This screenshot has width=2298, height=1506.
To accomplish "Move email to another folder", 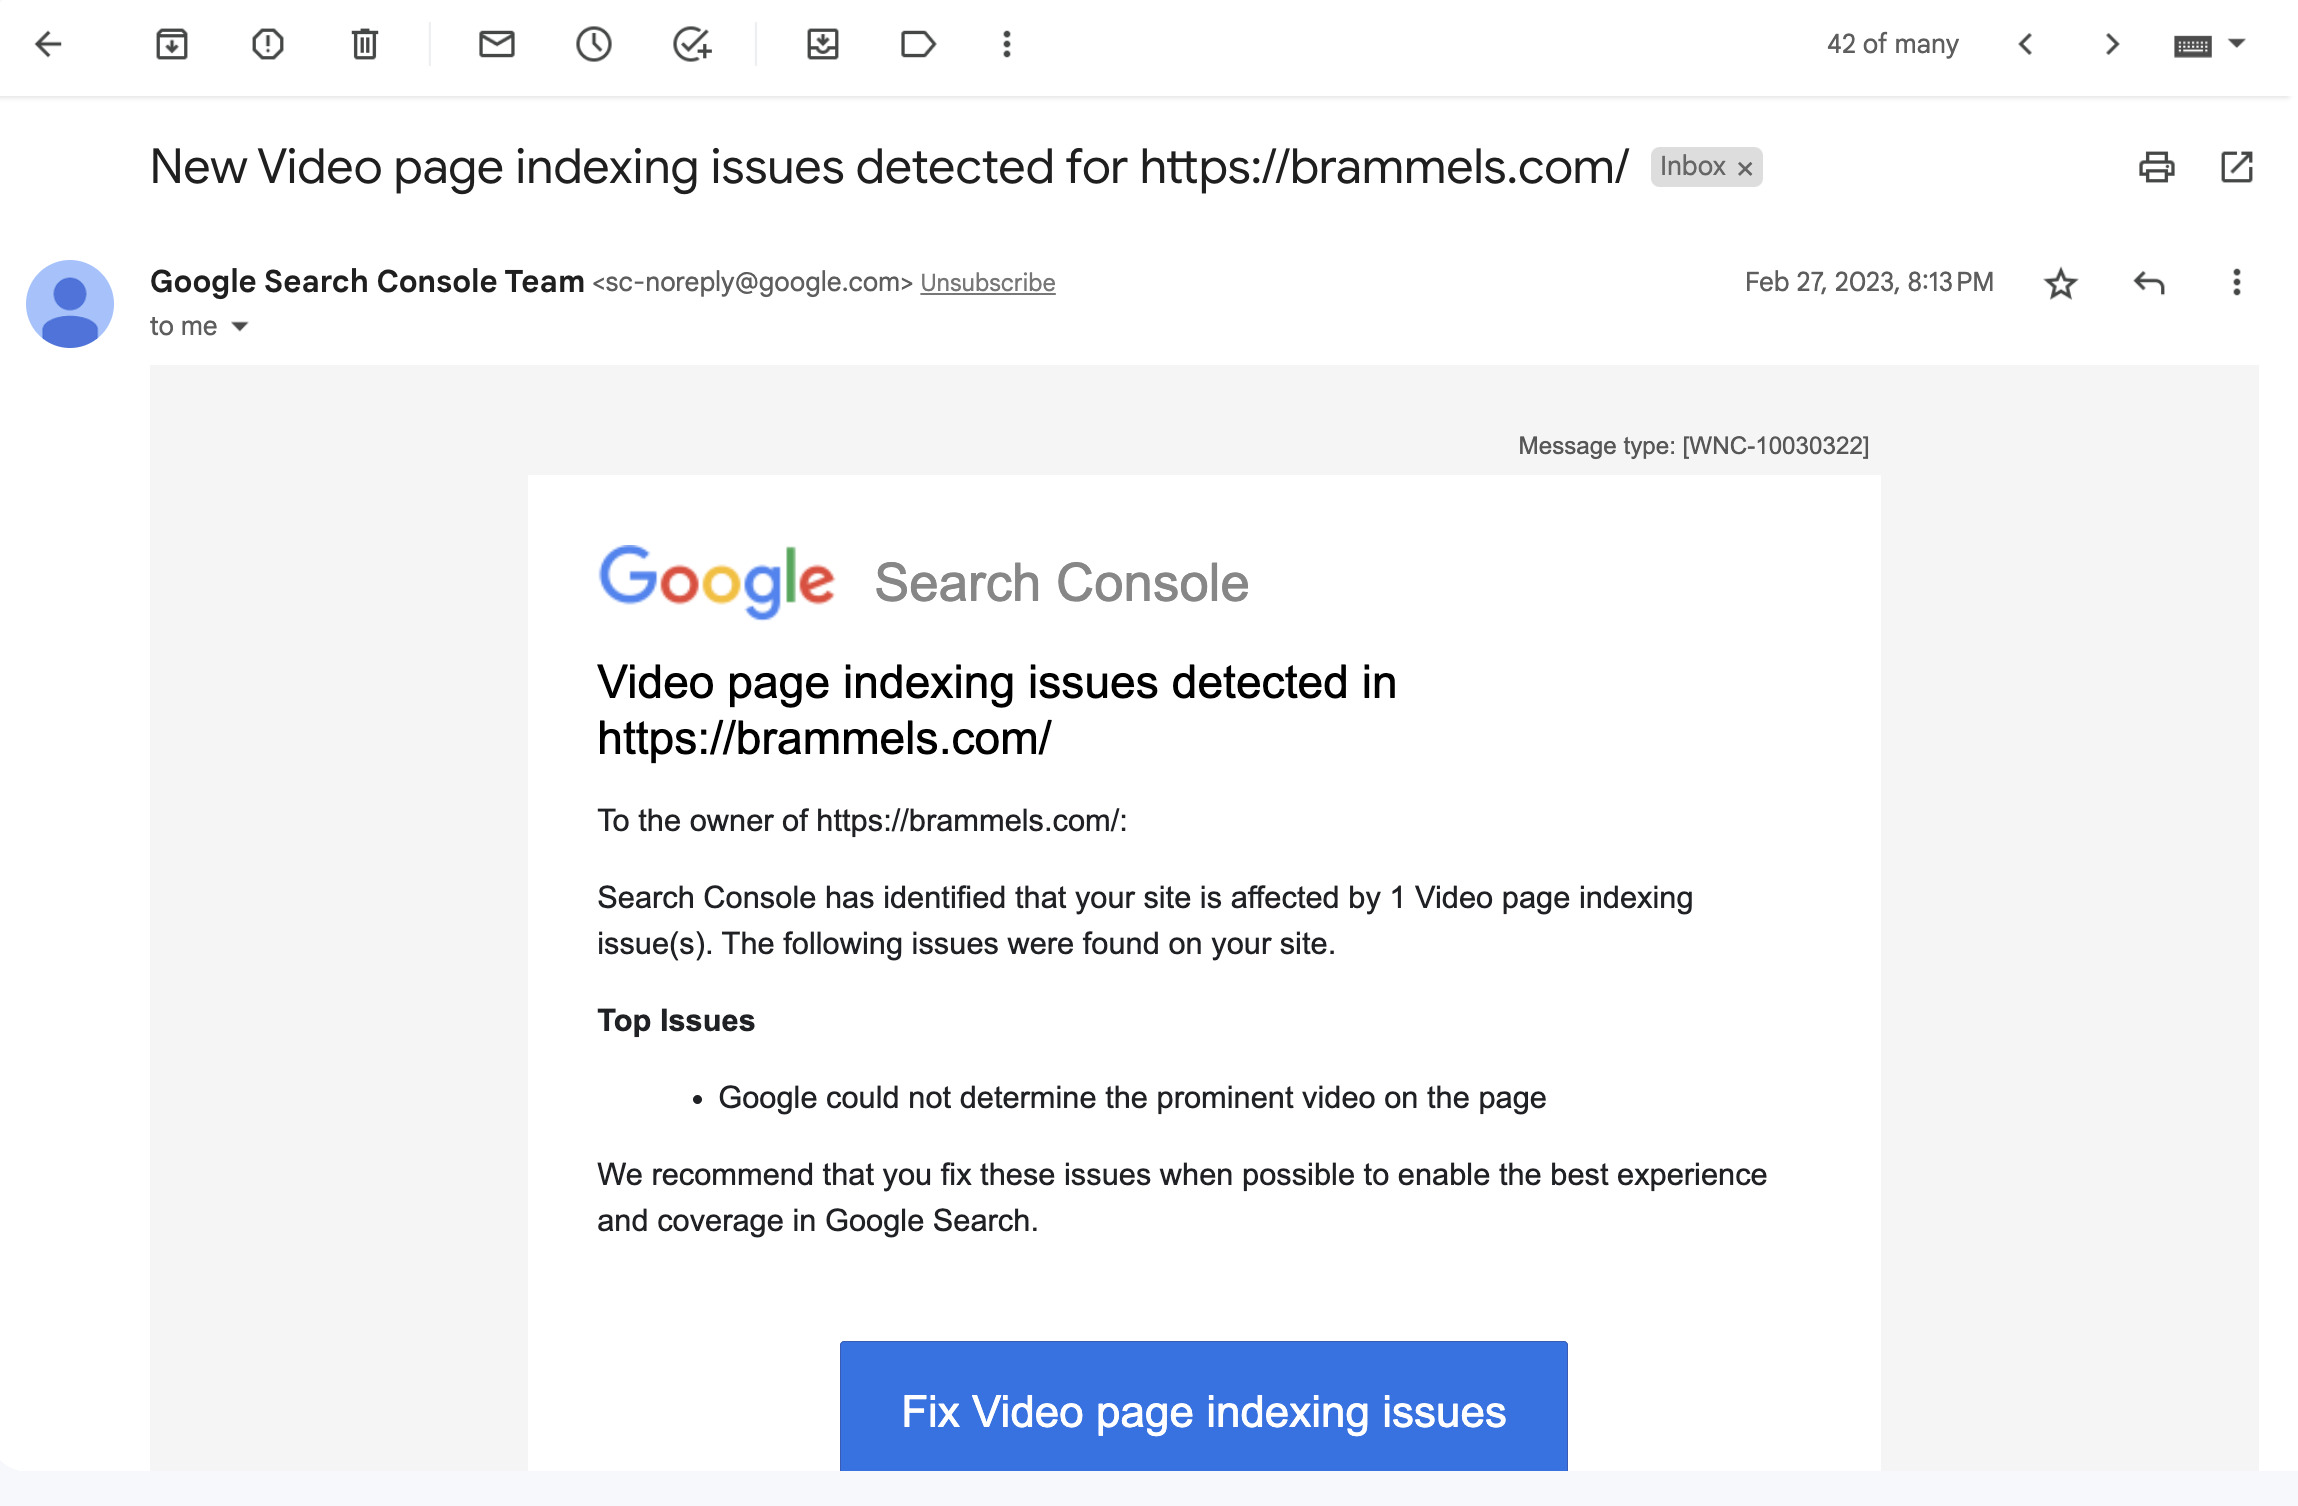I will click(x=823, y=44).
